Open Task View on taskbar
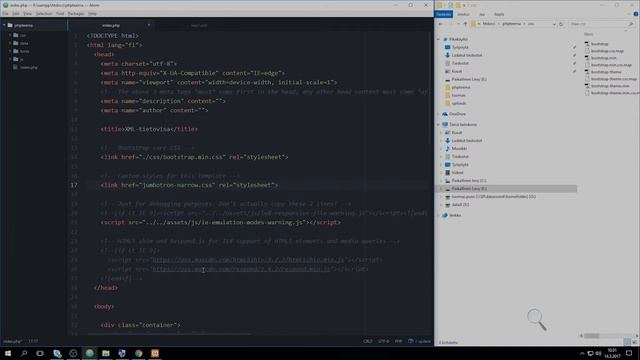Image resolution: width=640 pixels, height=360 pixels. pos(40,353)
